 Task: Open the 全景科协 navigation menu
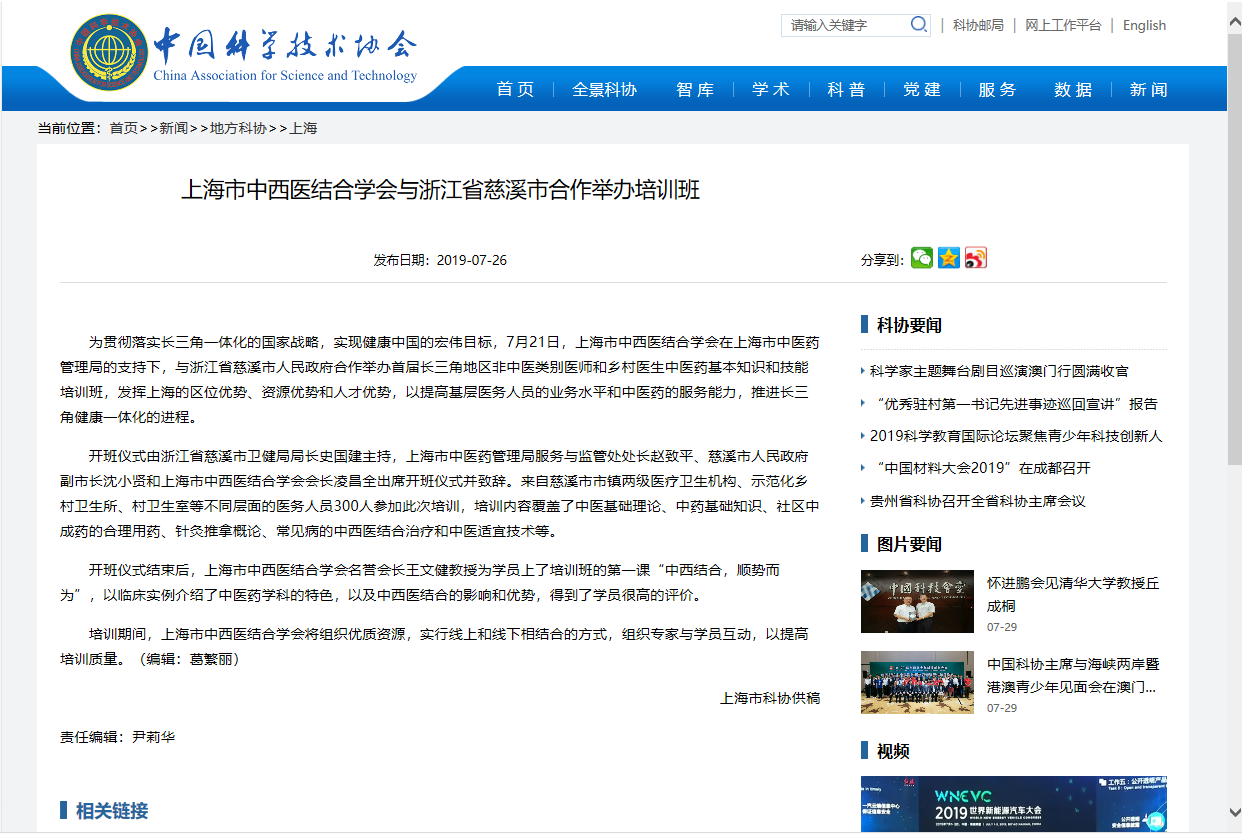(604, 90)
